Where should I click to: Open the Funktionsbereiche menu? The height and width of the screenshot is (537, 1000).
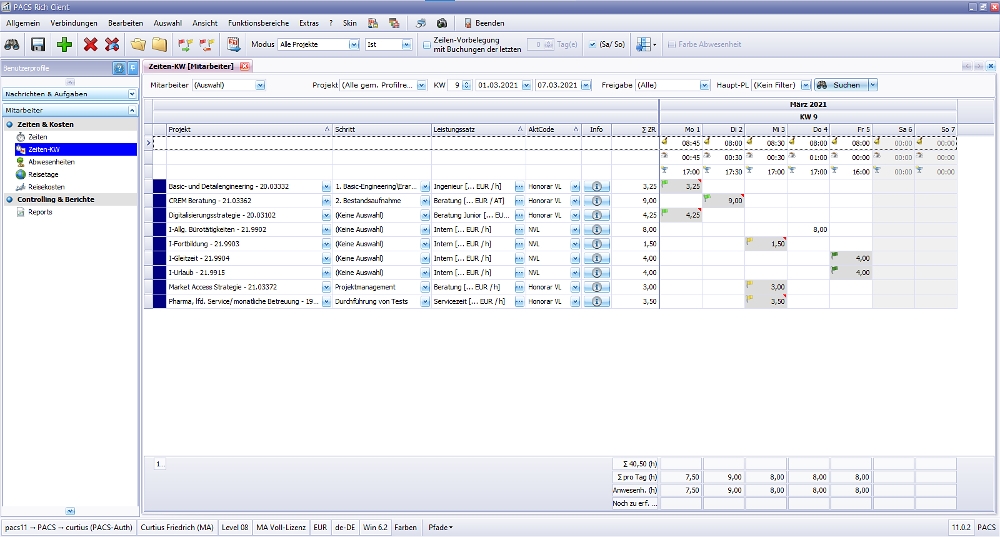click(x=259, y=22)
